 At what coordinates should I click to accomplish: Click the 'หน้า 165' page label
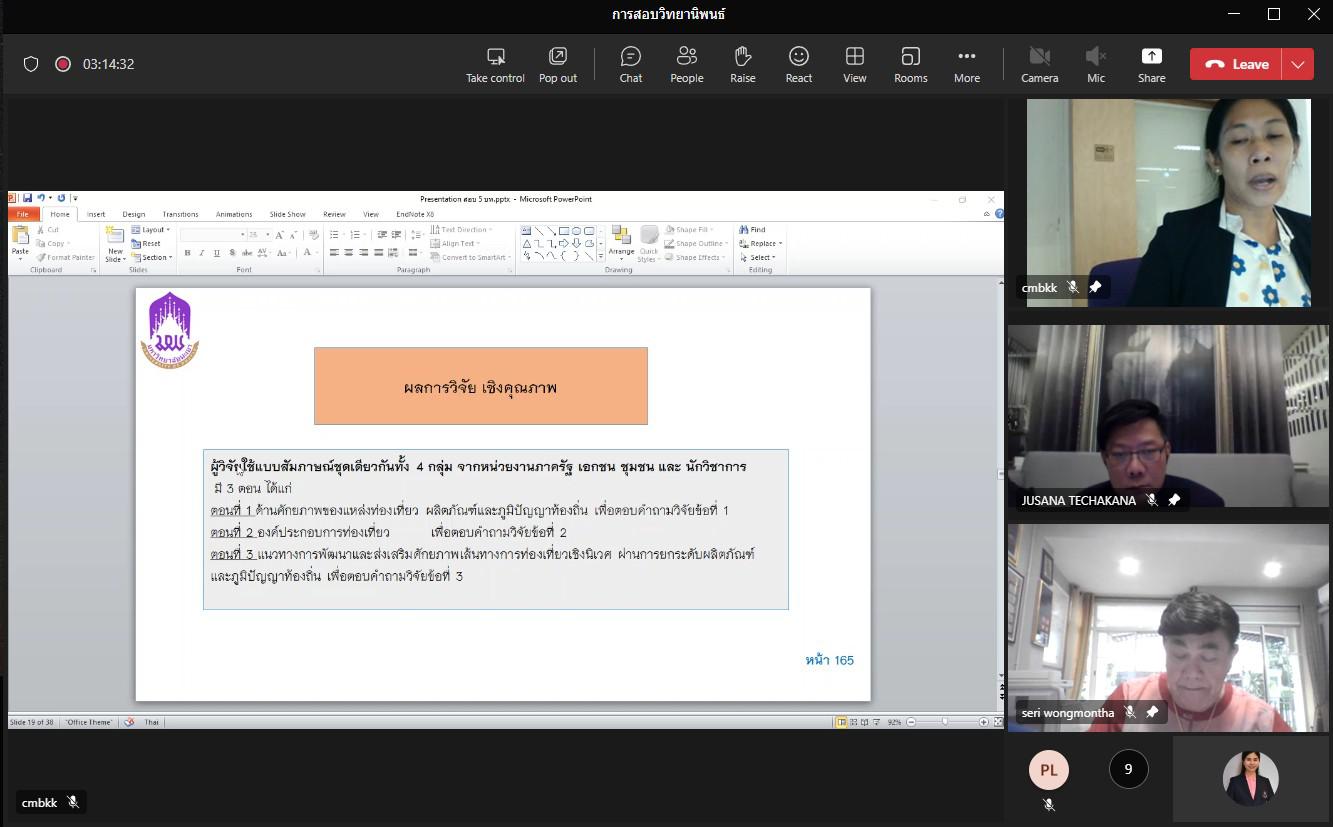click(829, 660)
